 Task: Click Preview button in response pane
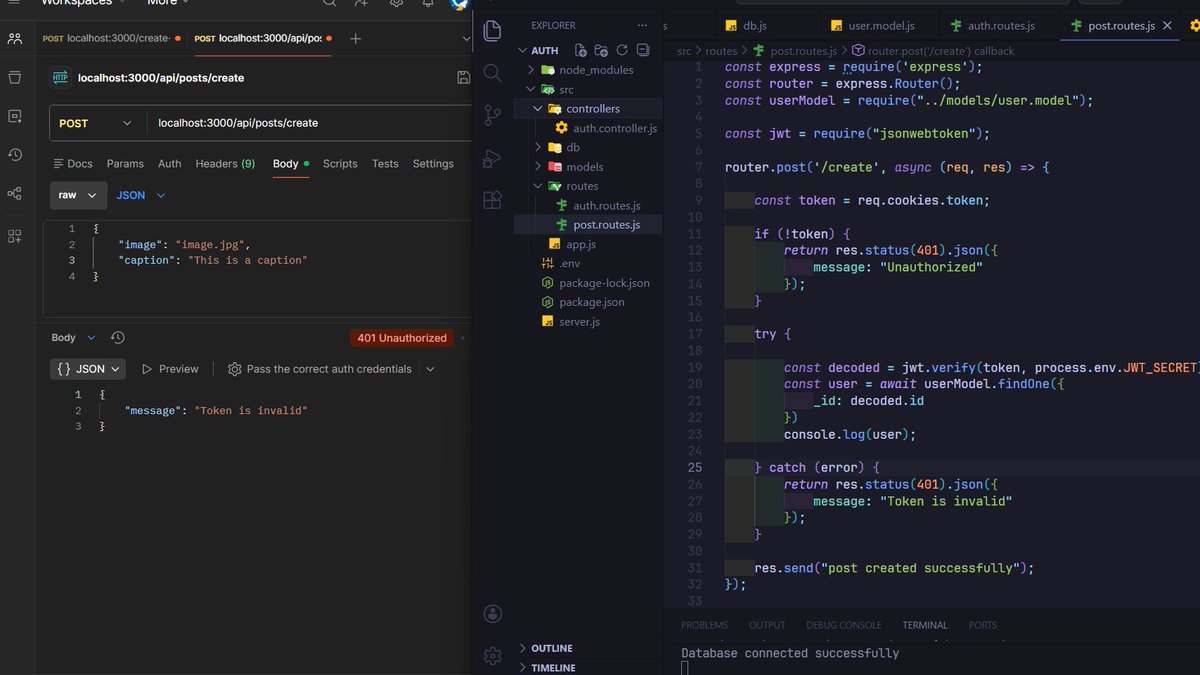point(170,369)
